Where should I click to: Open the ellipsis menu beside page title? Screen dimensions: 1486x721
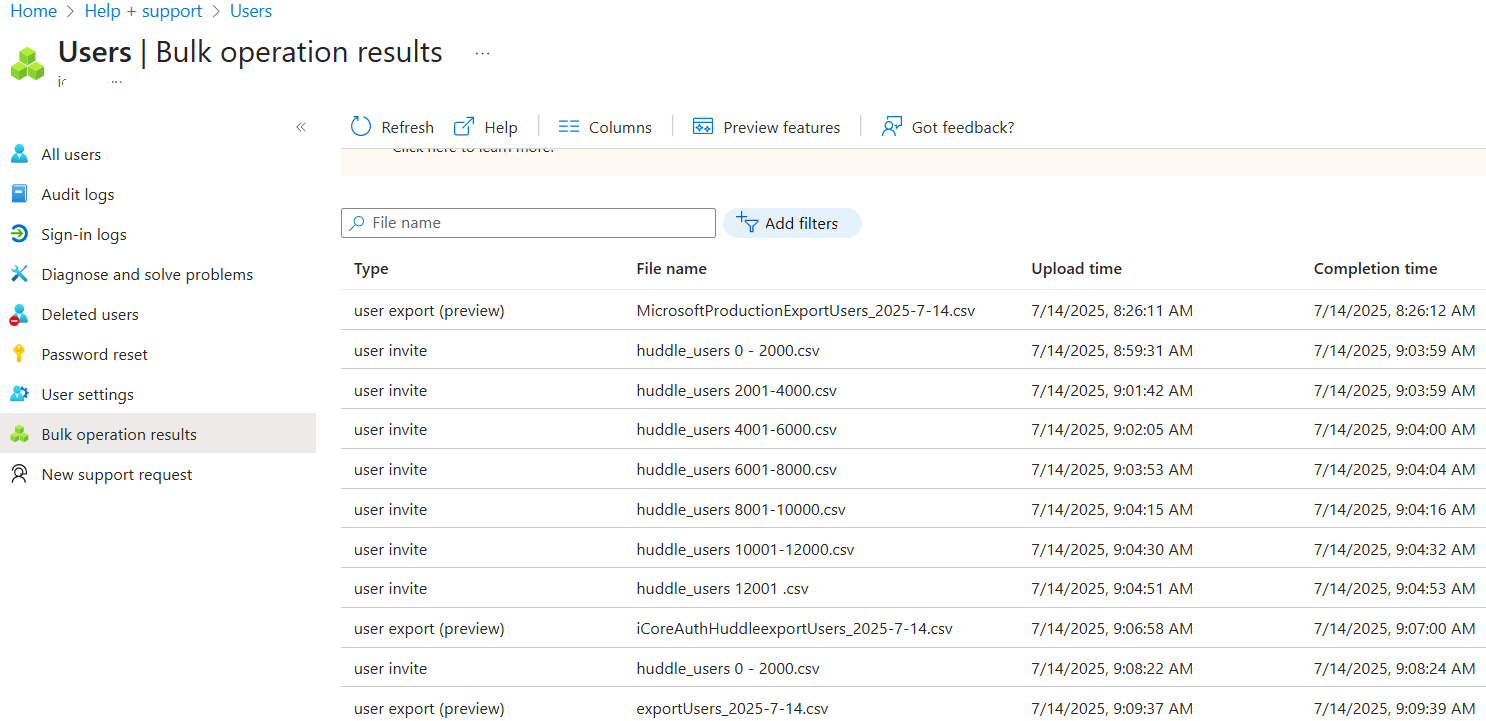[x=482, y=53]
